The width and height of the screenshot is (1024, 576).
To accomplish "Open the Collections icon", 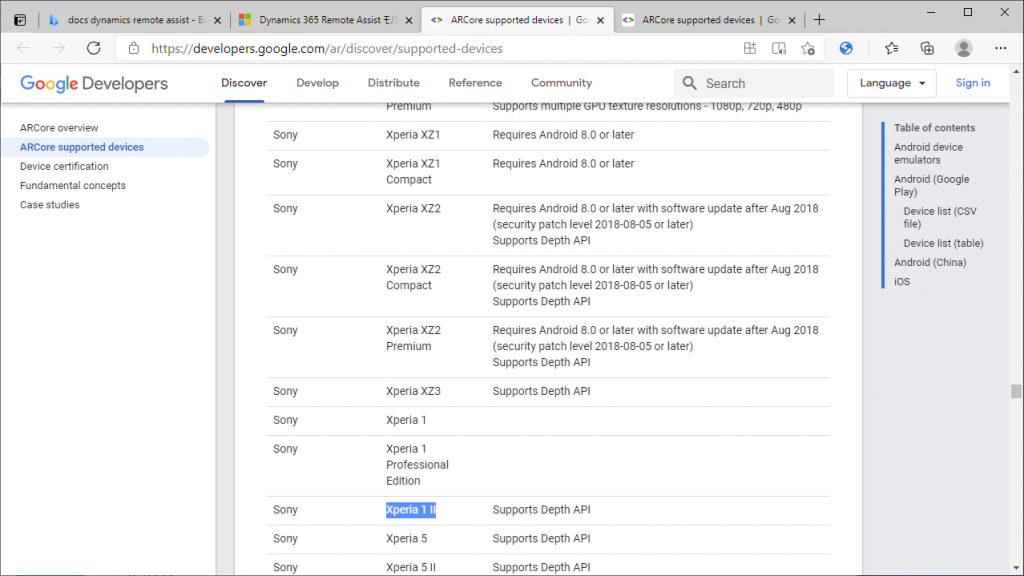I will [927, 48].
